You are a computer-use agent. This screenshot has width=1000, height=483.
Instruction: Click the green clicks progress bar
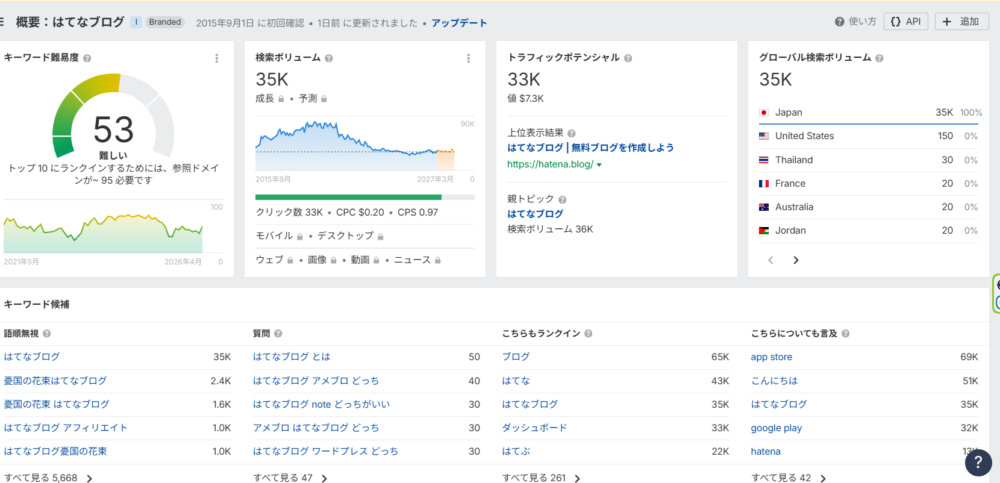coord(348,197)
